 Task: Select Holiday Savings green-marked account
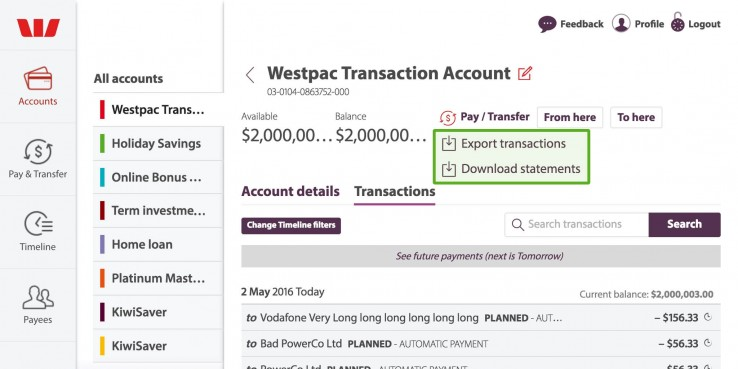point(158,144)
